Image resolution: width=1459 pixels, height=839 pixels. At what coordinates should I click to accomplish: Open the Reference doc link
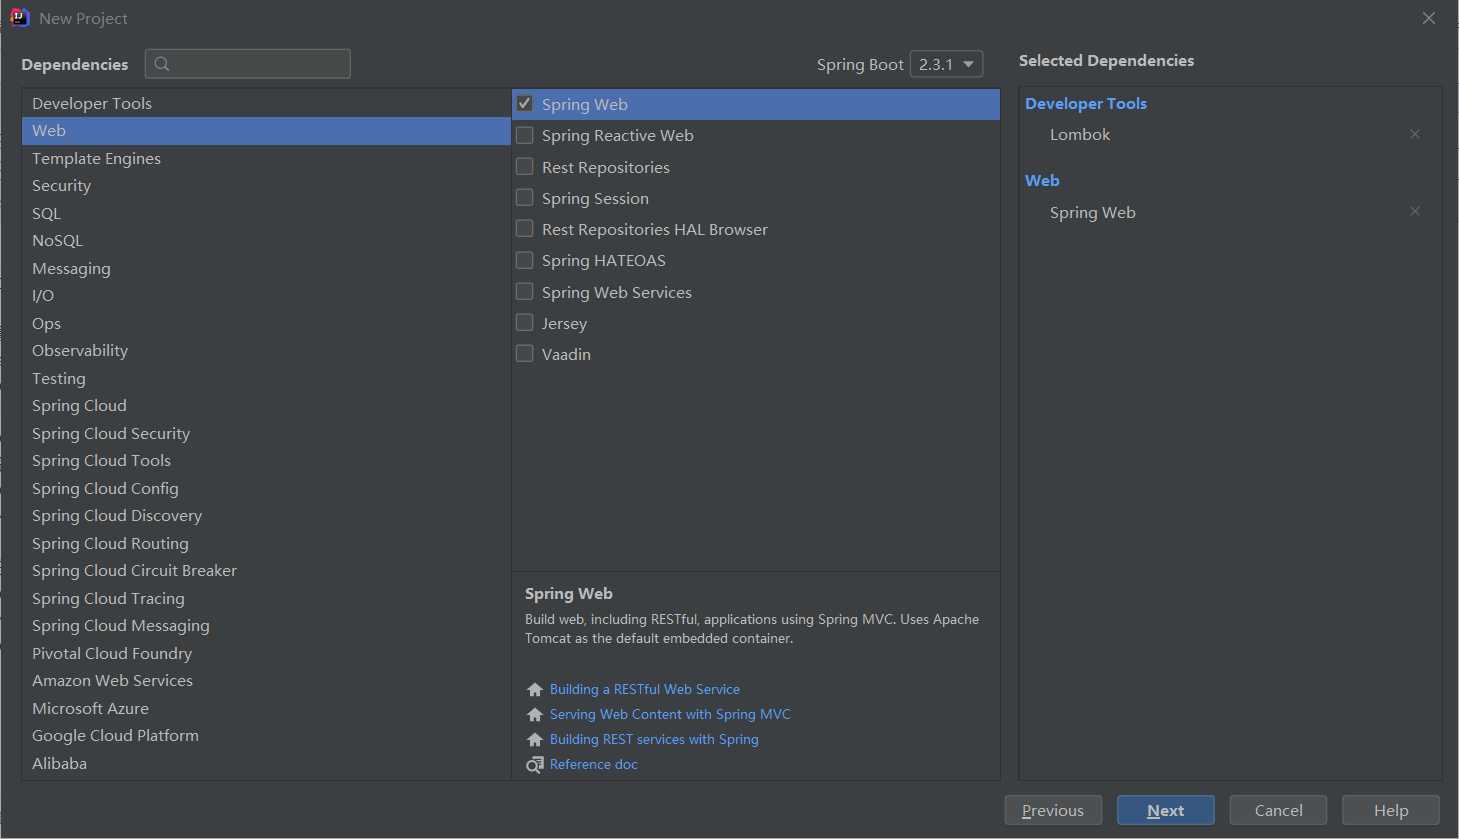(594, 764)
